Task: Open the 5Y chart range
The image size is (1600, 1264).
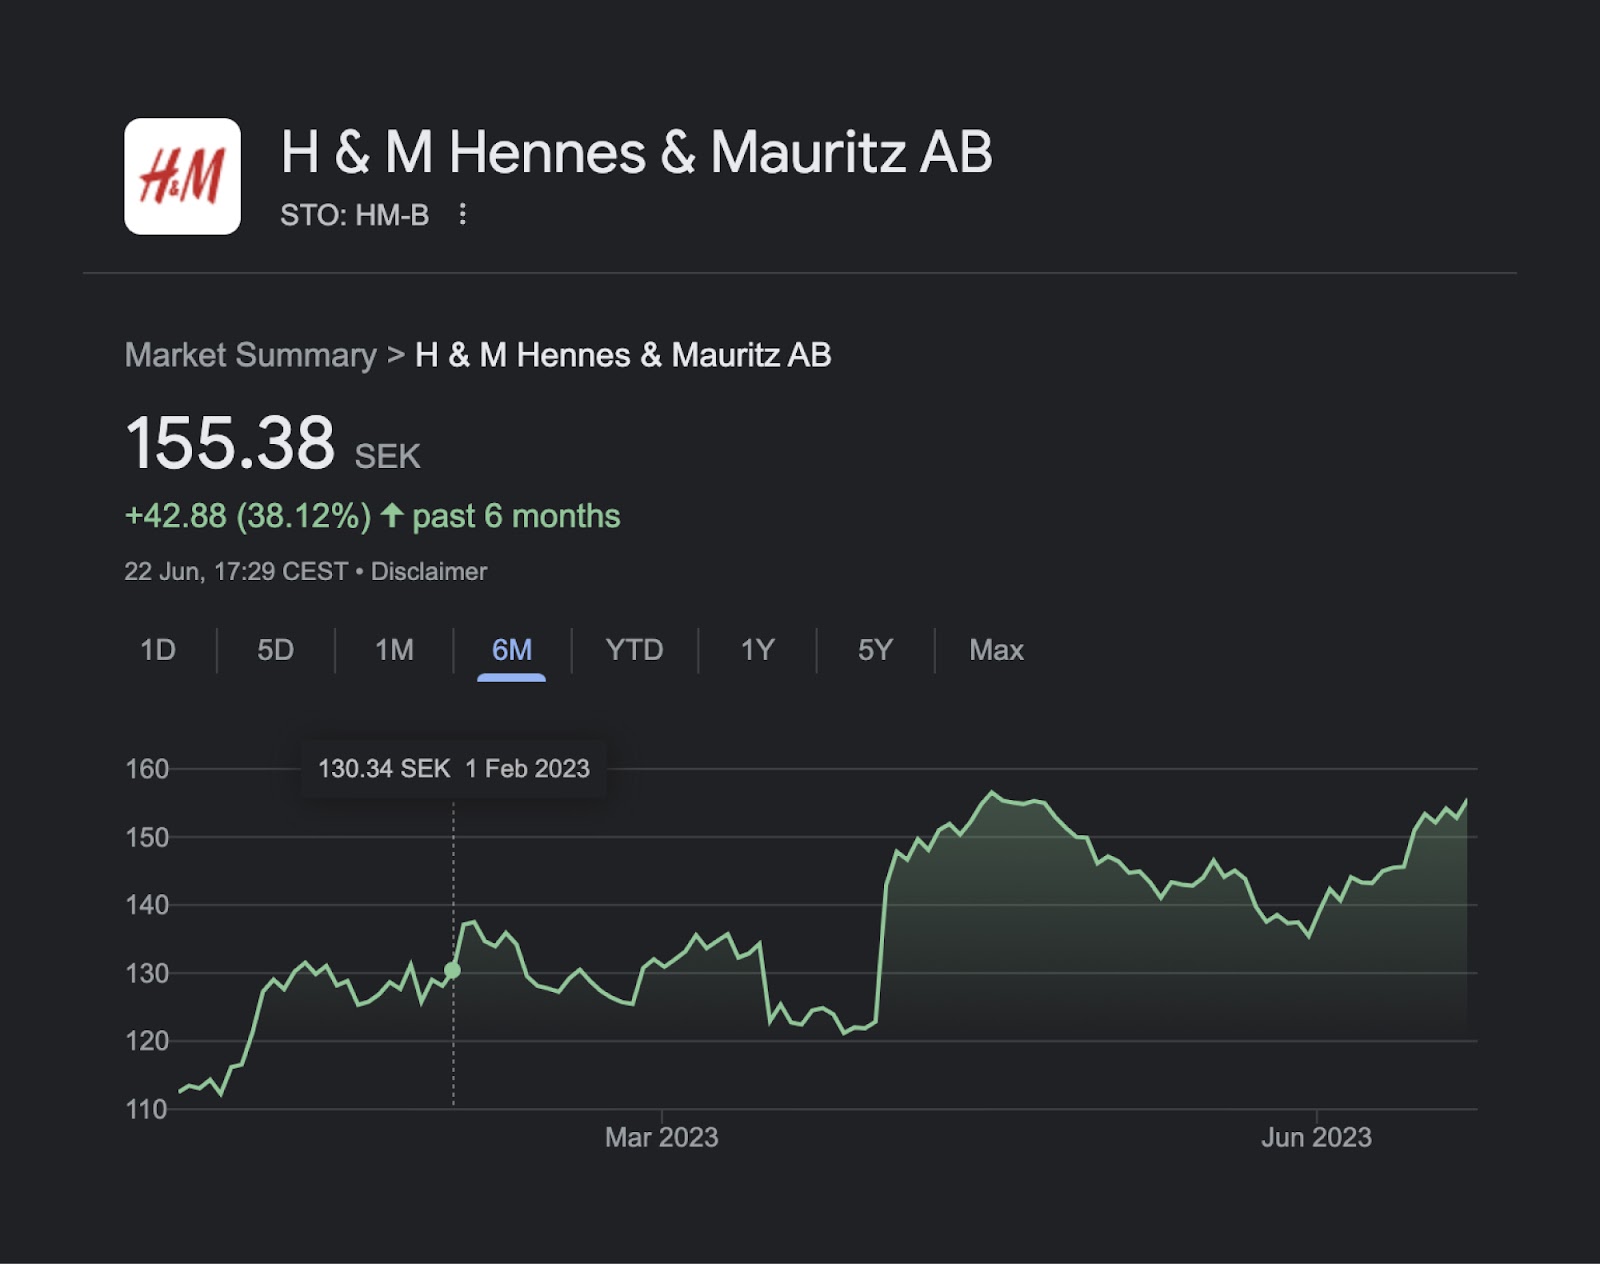Action: [x=875, y=650]
